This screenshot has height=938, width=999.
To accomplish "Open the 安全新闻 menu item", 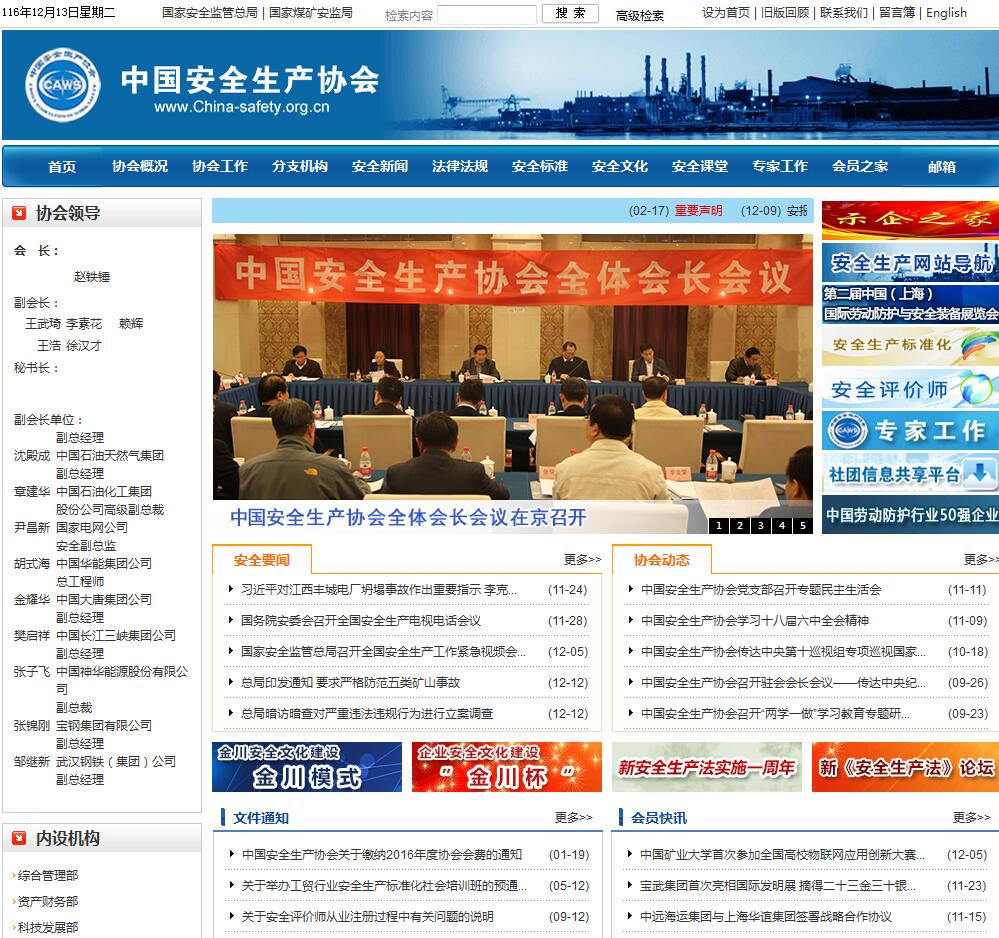I will (380, 166).
